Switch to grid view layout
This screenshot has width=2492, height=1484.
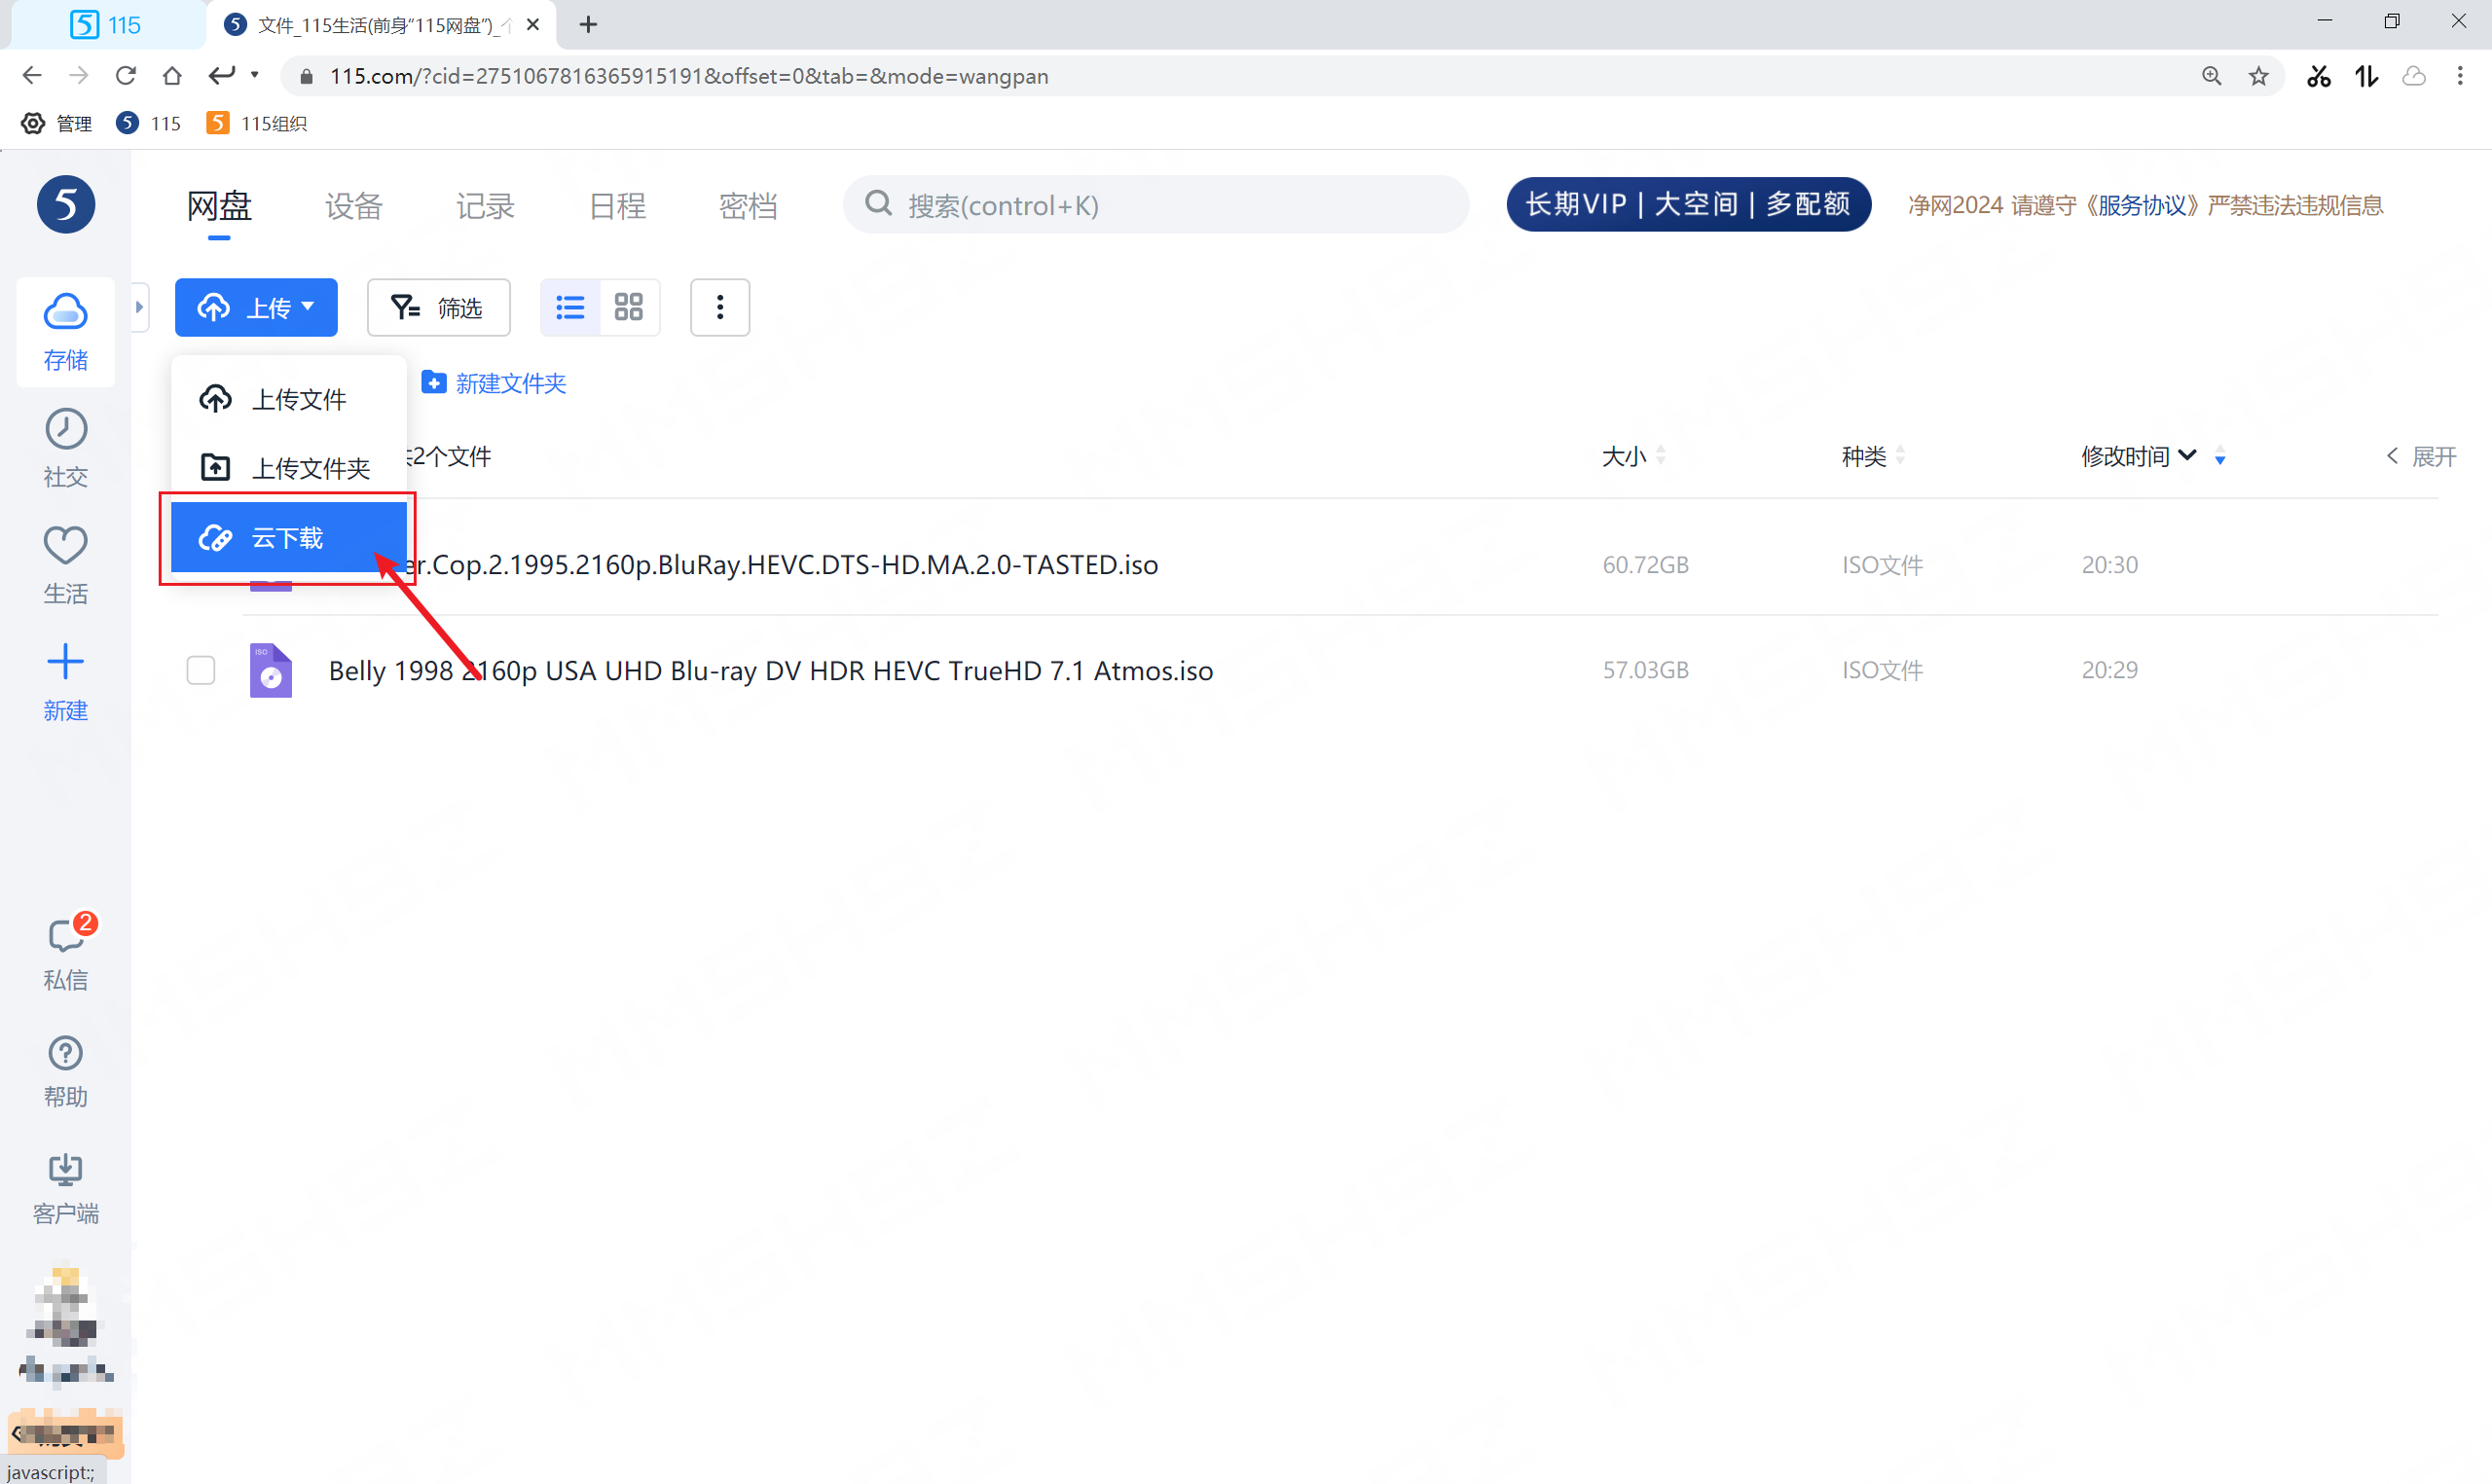click(628, 307)
